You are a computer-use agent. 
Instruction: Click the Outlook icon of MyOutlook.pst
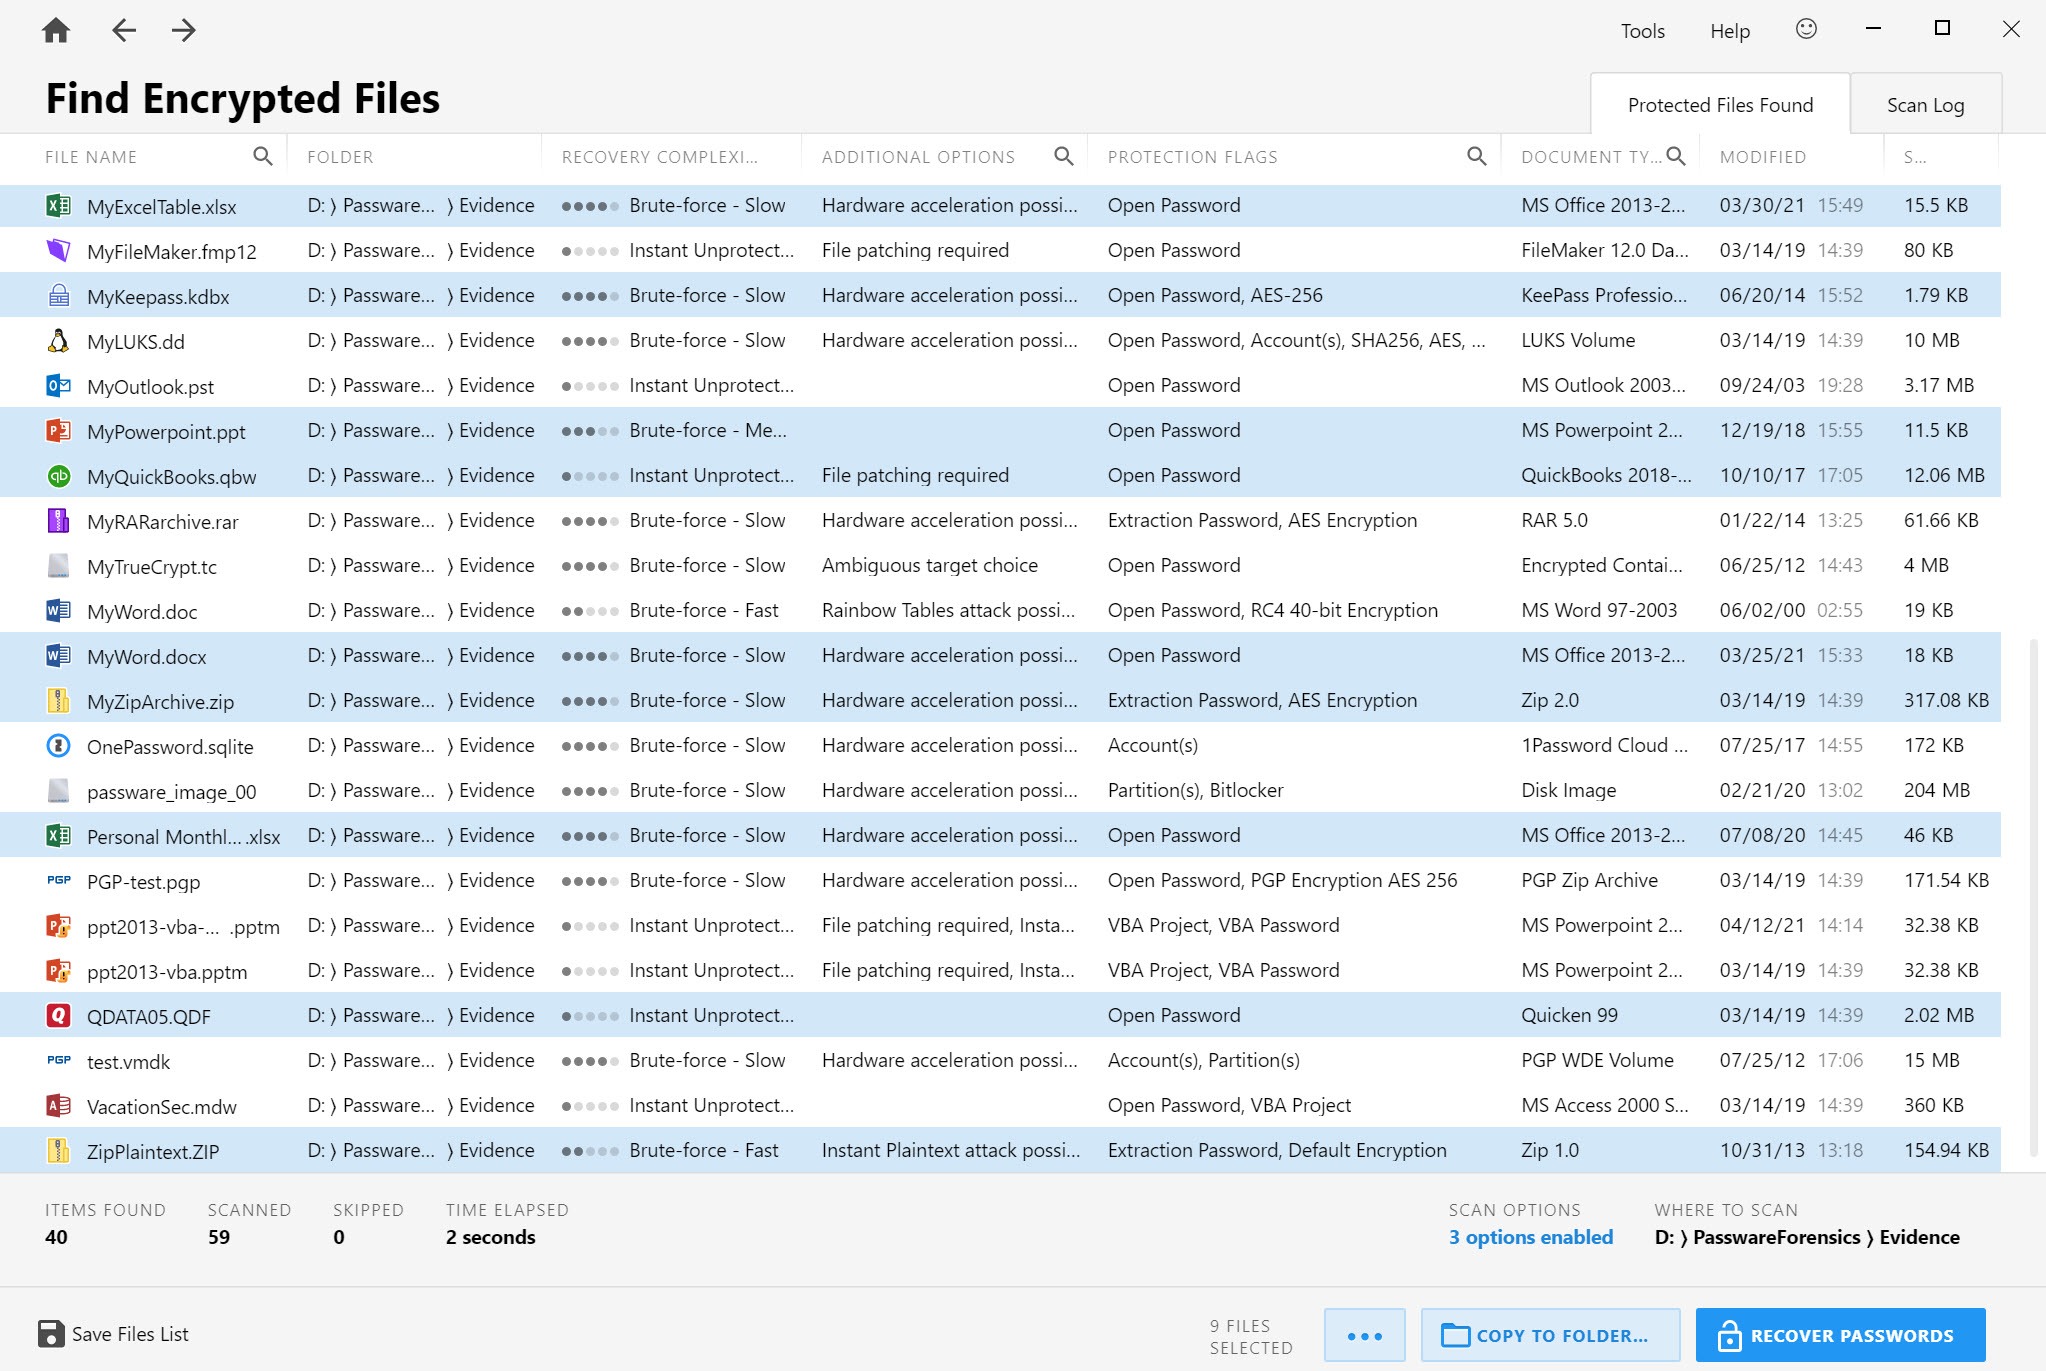[x=59, y=386]
